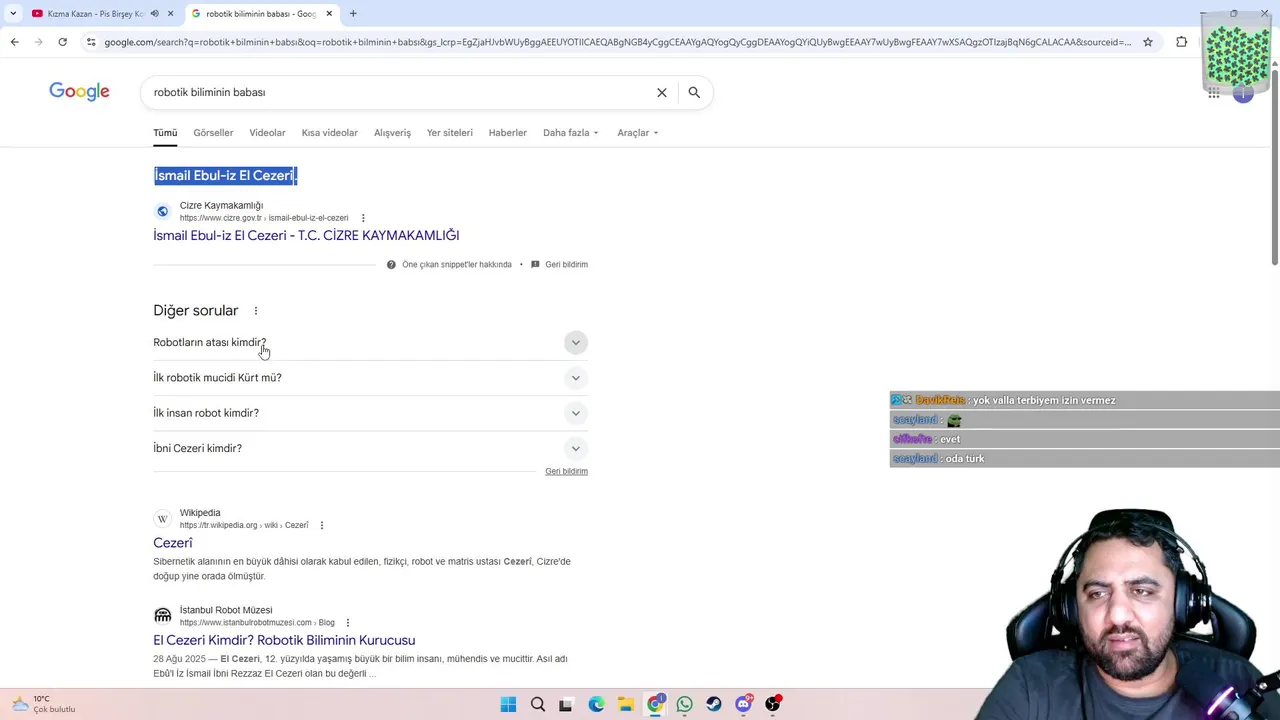Switch to the Videolar tab
The width and height of the screenshot is (1280, 720).
pos(267,133)
